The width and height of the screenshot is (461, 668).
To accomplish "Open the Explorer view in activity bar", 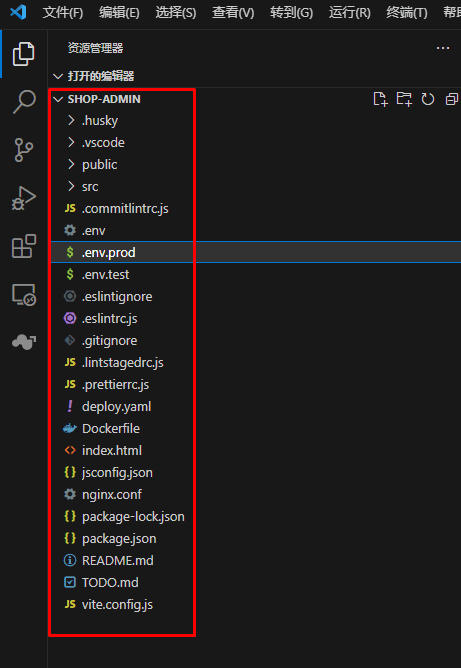I will [x=23, y=54].
